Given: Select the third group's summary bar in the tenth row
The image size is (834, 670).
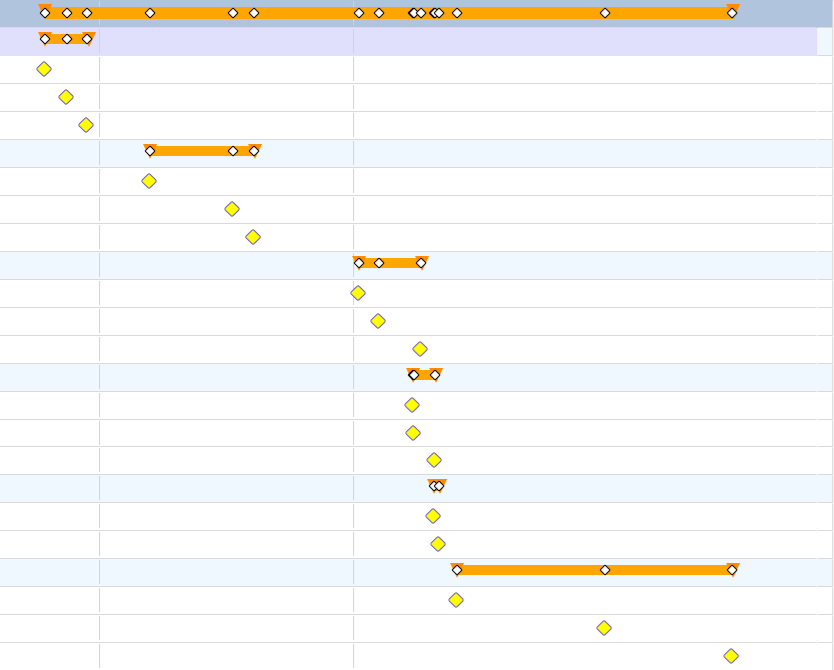Looking at the screenshot, I should click(x=390, y=263).
